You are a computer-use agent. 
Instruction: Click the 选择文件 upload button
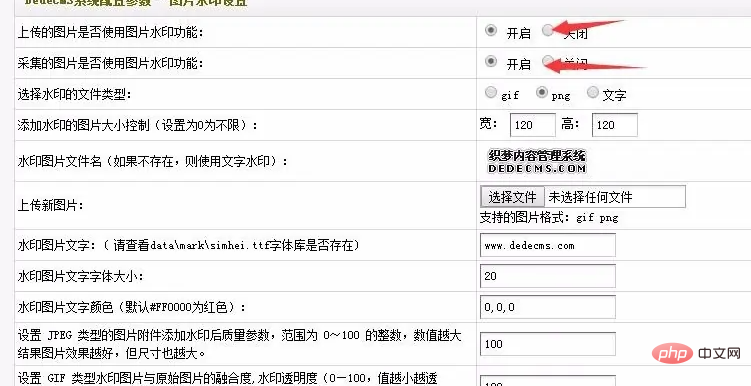click(x=512, y=197)
